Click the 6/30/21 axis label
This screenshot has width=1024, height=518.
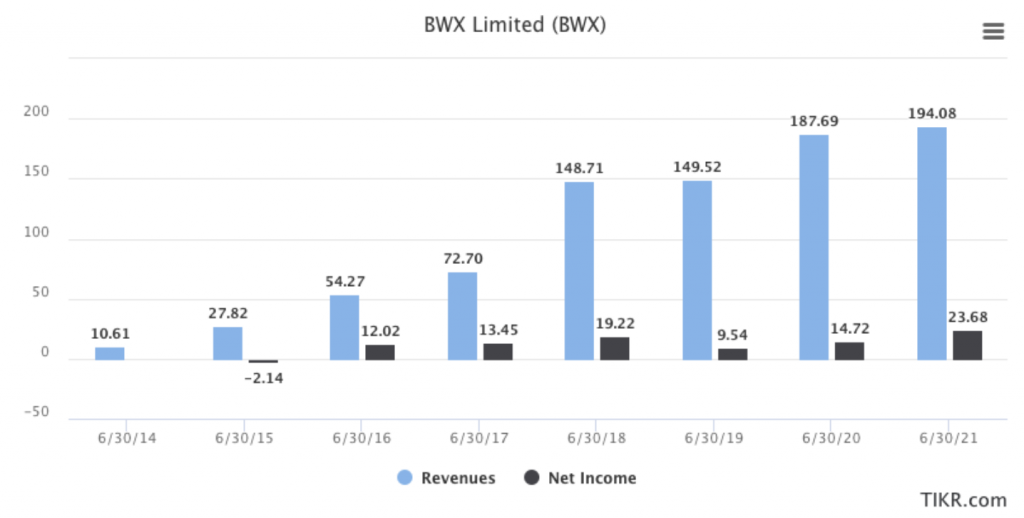(949, 438)
